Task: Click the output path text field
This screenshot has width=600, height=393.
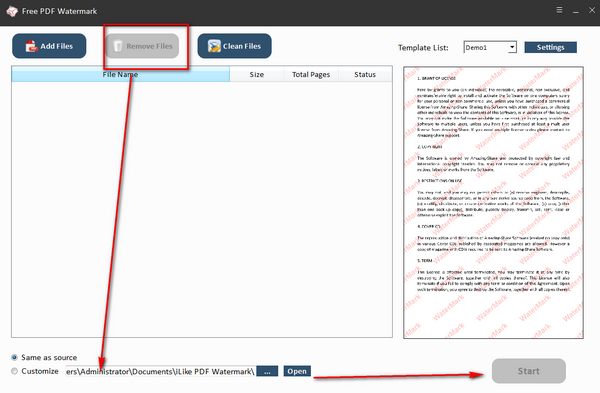Action: click(160, 371)
